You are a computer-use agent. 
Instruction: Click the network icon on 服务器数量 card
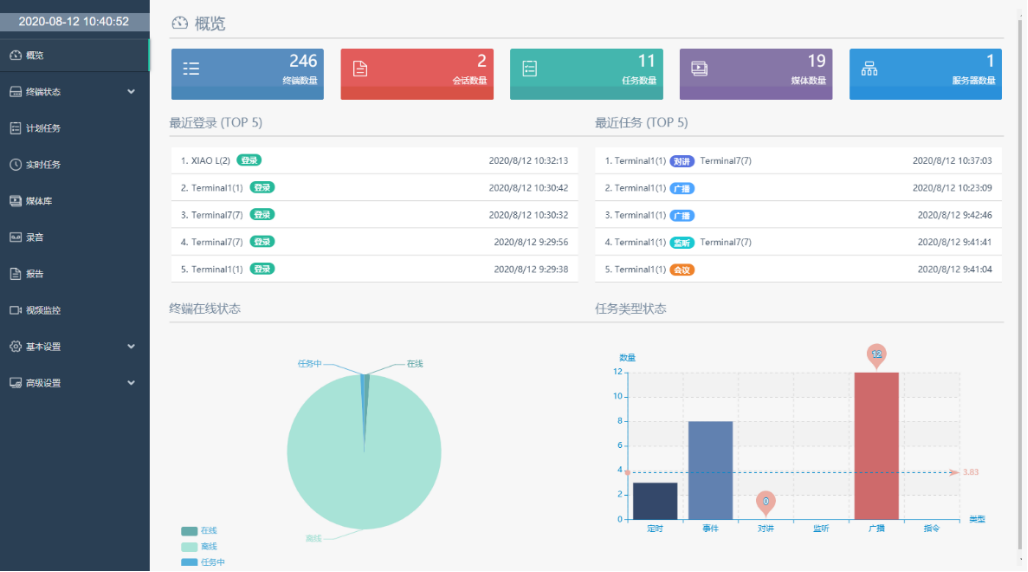click(869, 69)
